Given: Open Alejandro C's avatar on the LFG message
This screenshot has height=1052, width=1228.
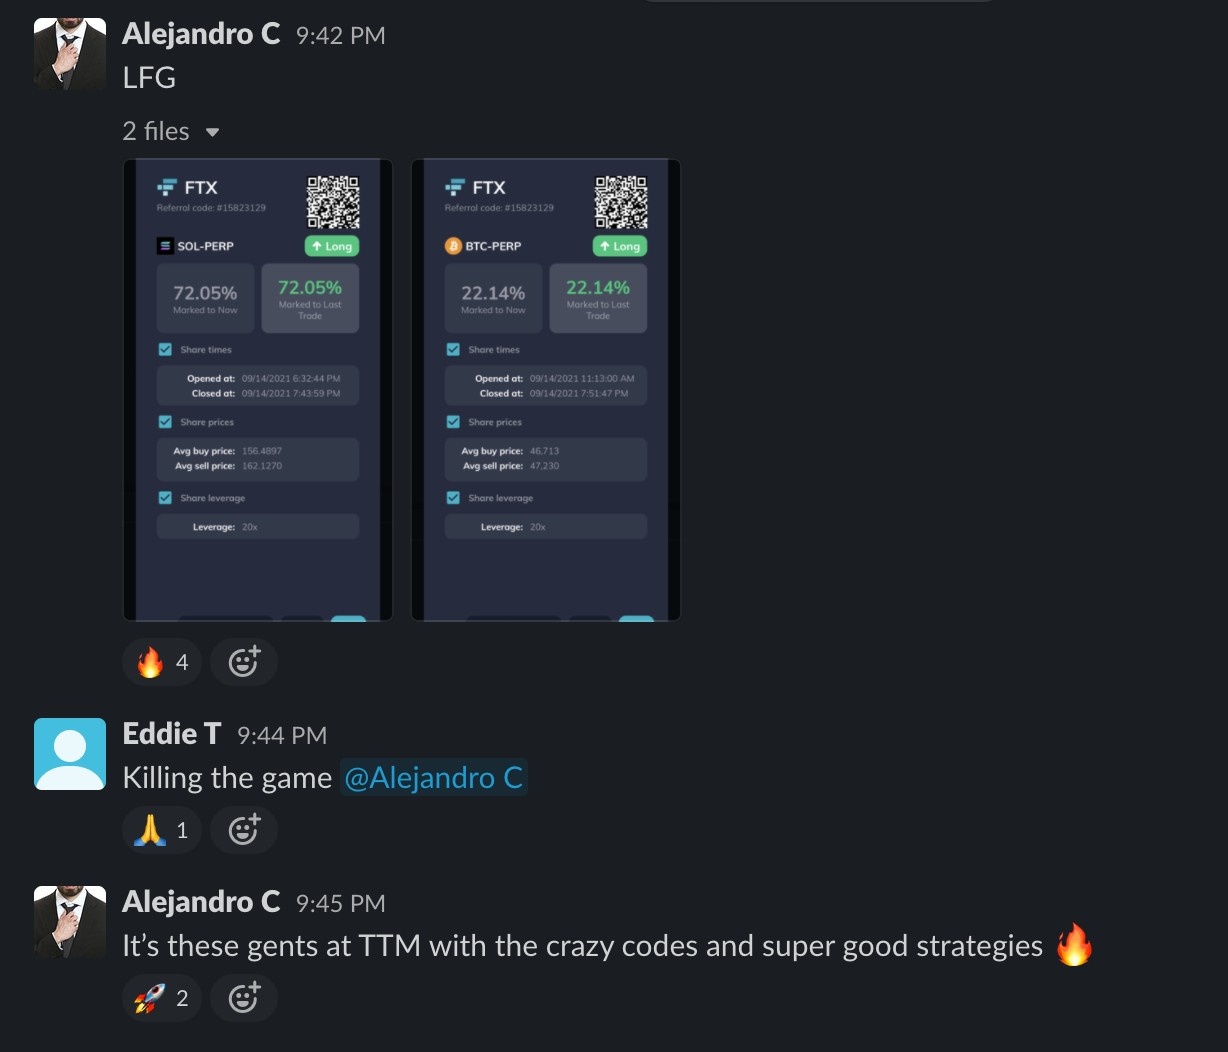Looking at the screenshot, I should 70,54.
